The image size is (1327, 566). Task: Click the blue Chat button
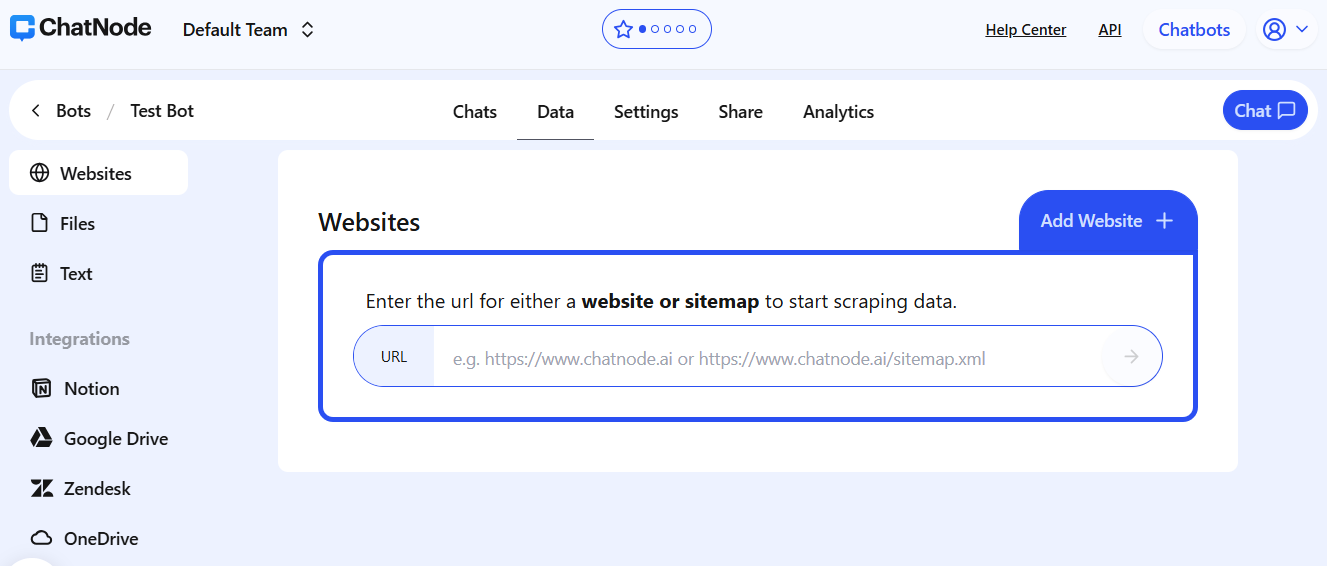1265,110
